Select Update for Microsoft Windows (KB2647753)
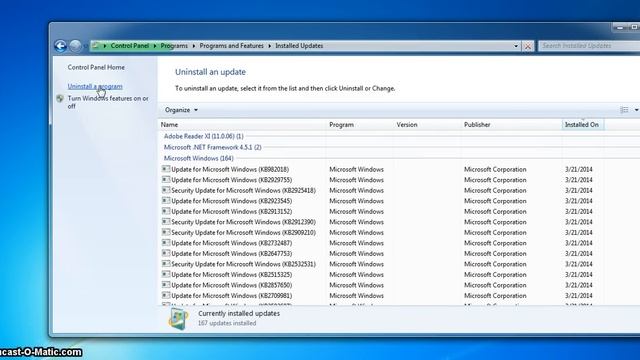The image size is (640, 360). pyautogui.click(x=232, y=253)
